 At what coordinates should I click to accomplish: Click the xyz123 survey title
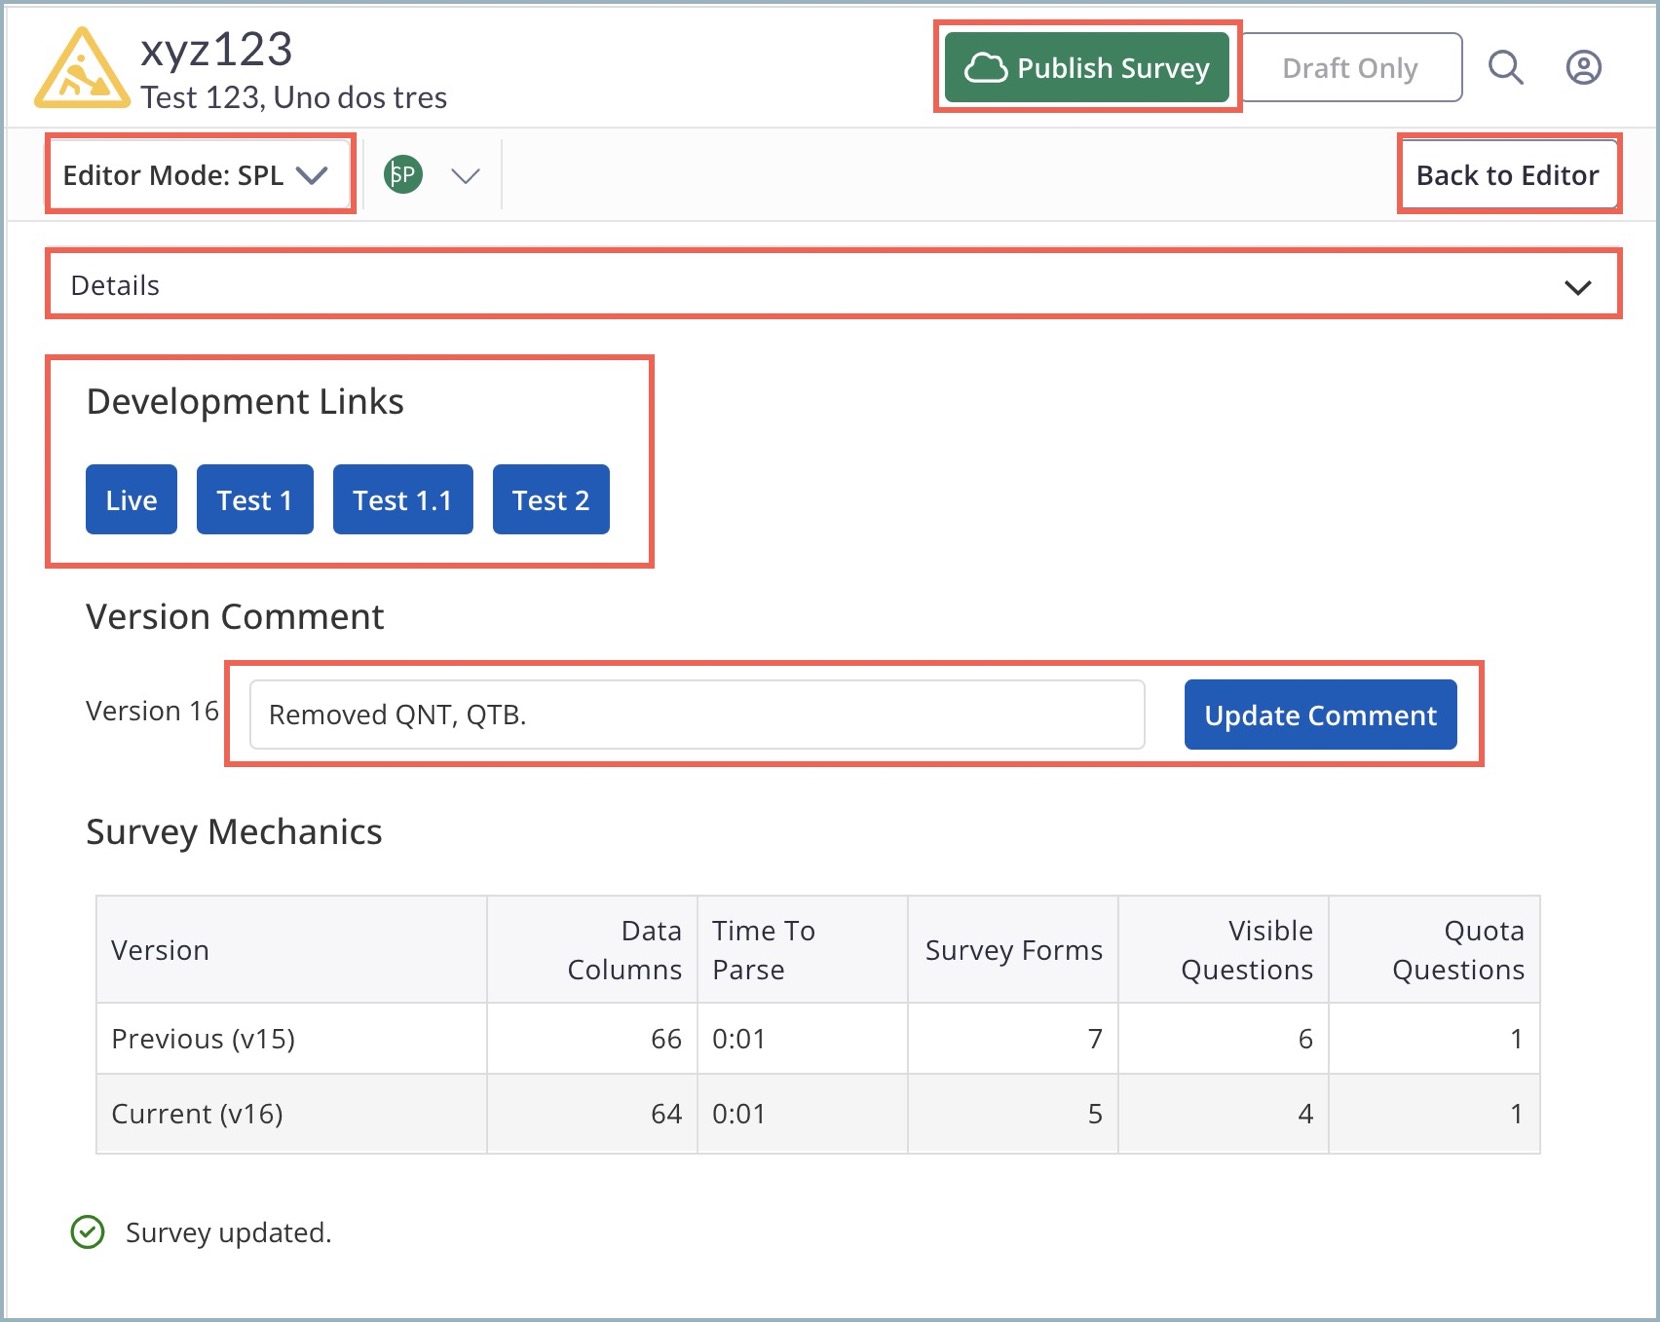point(216,49)
